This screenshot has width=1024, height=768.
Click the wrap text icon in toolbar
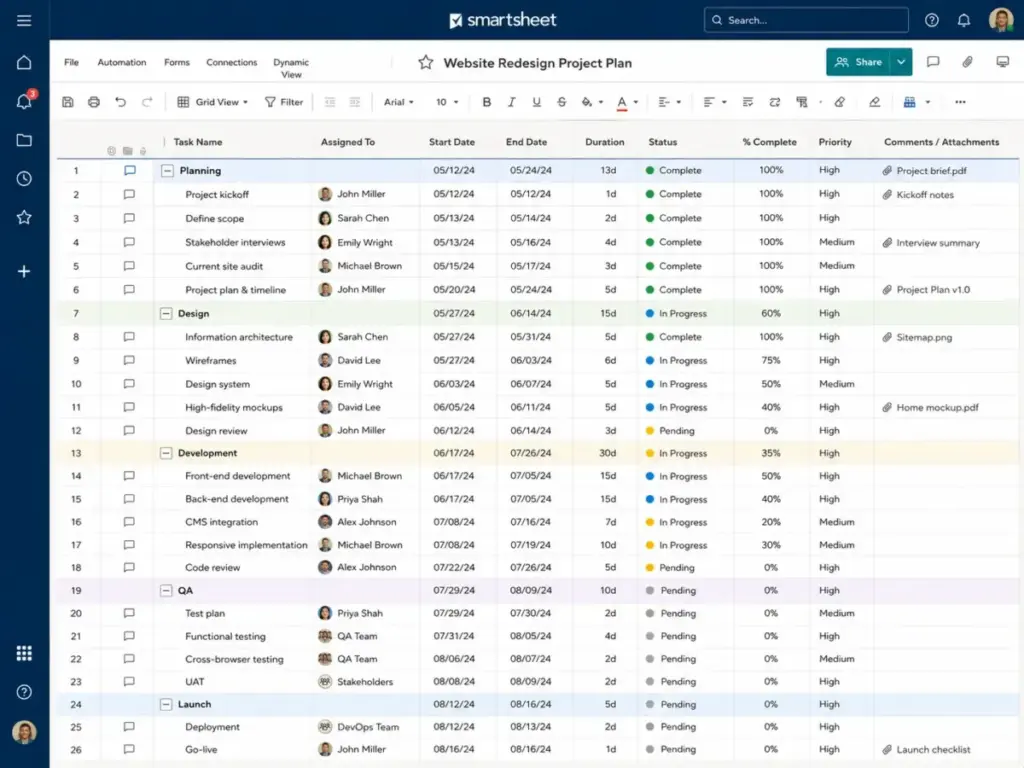748,102
